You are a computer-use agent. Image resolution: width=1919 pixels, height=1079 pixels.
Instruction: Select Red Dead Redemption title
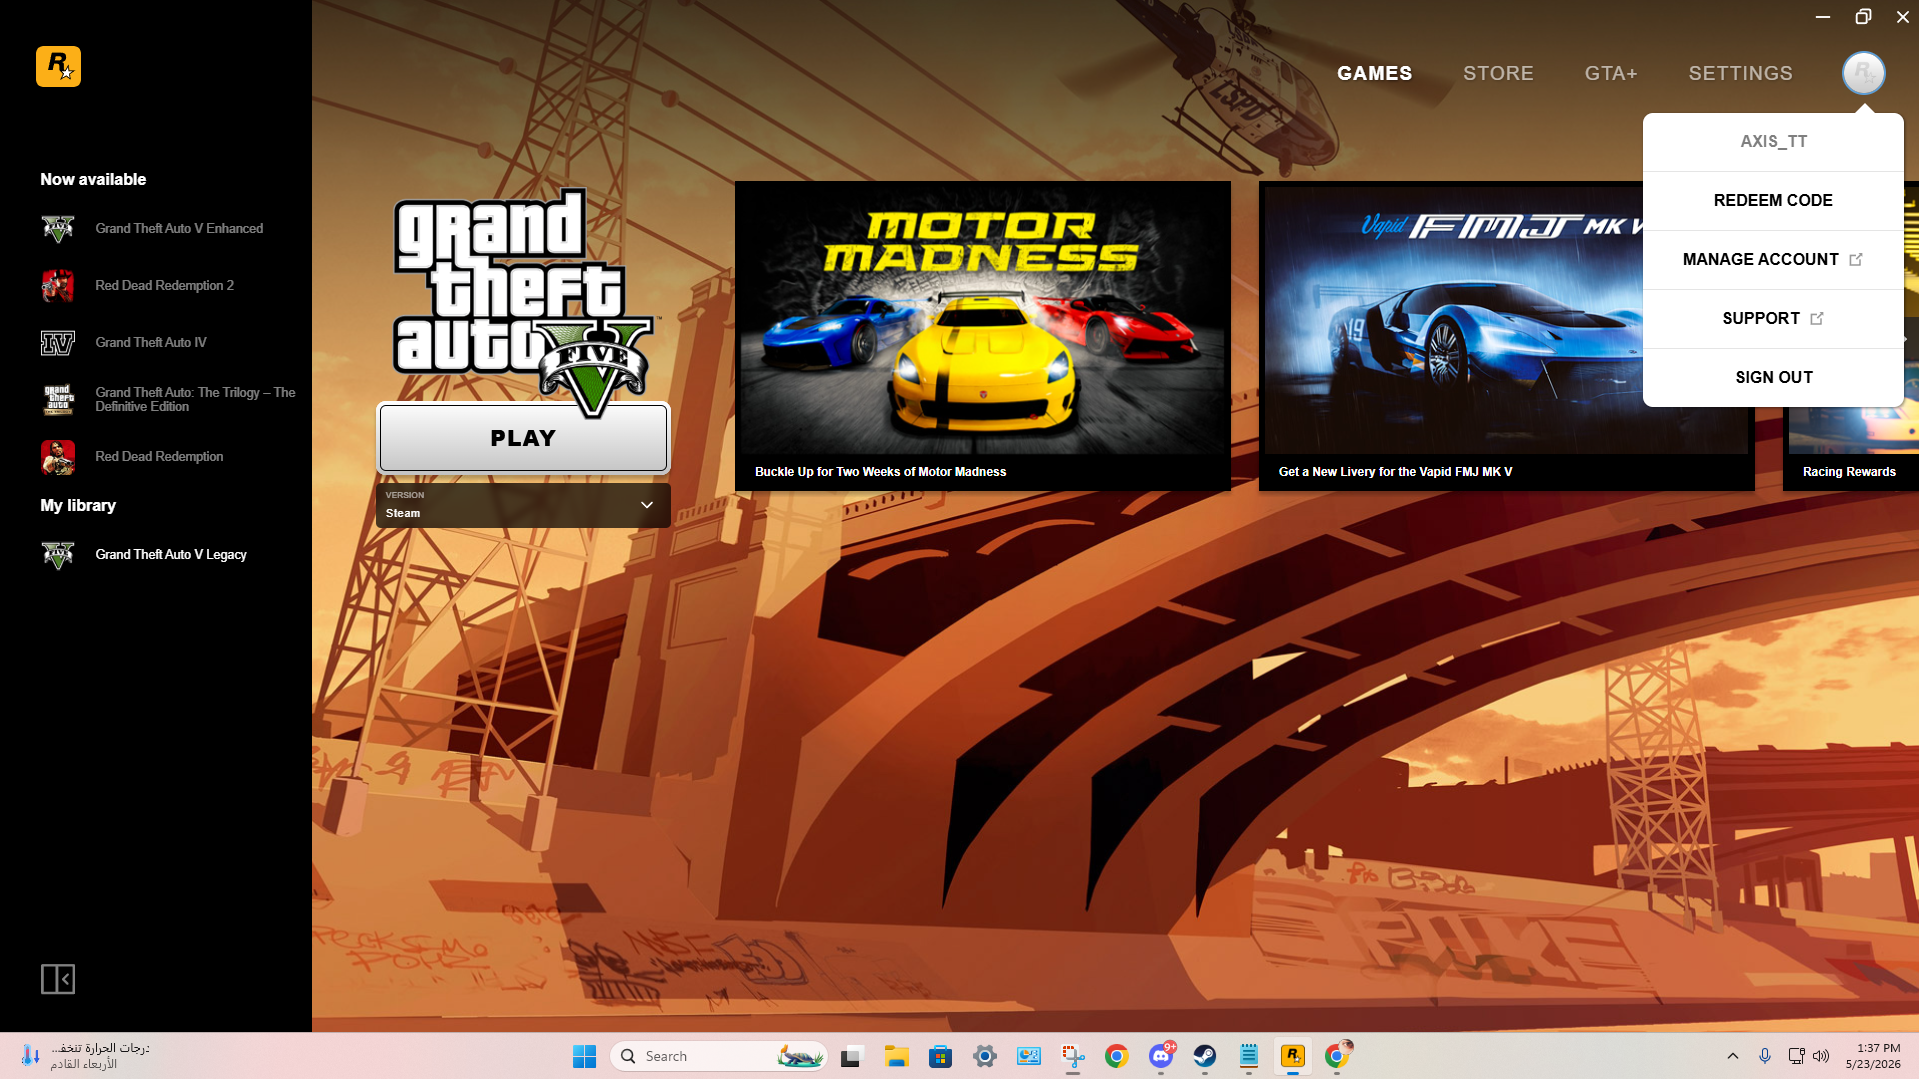tap(159, 457)
